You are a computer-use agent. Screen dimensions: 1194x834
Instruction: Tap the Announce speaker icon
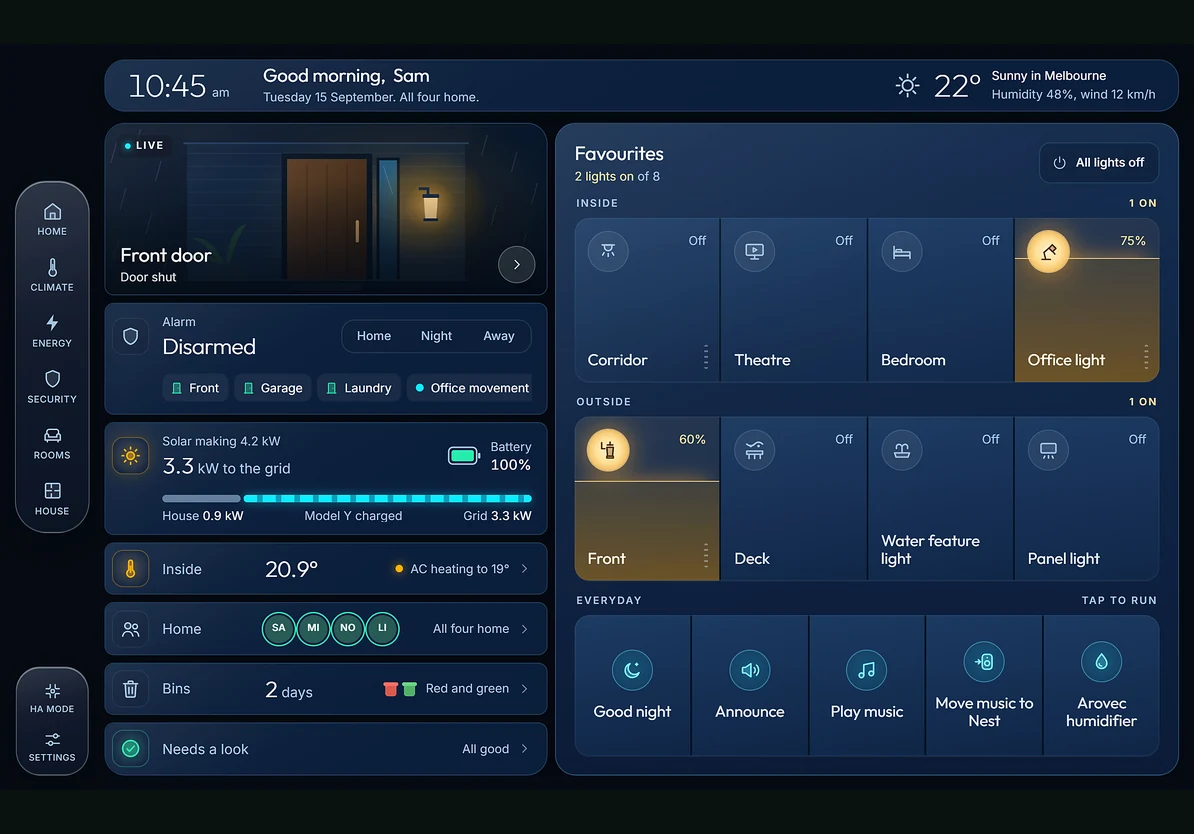coord(750,669)
